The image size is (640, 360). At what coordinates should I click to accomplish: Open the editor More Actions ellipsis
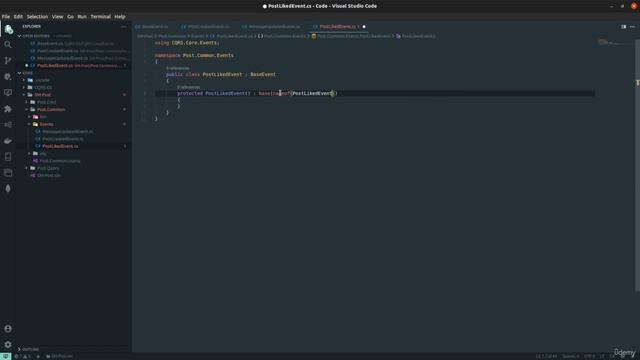tap(632, 27)
